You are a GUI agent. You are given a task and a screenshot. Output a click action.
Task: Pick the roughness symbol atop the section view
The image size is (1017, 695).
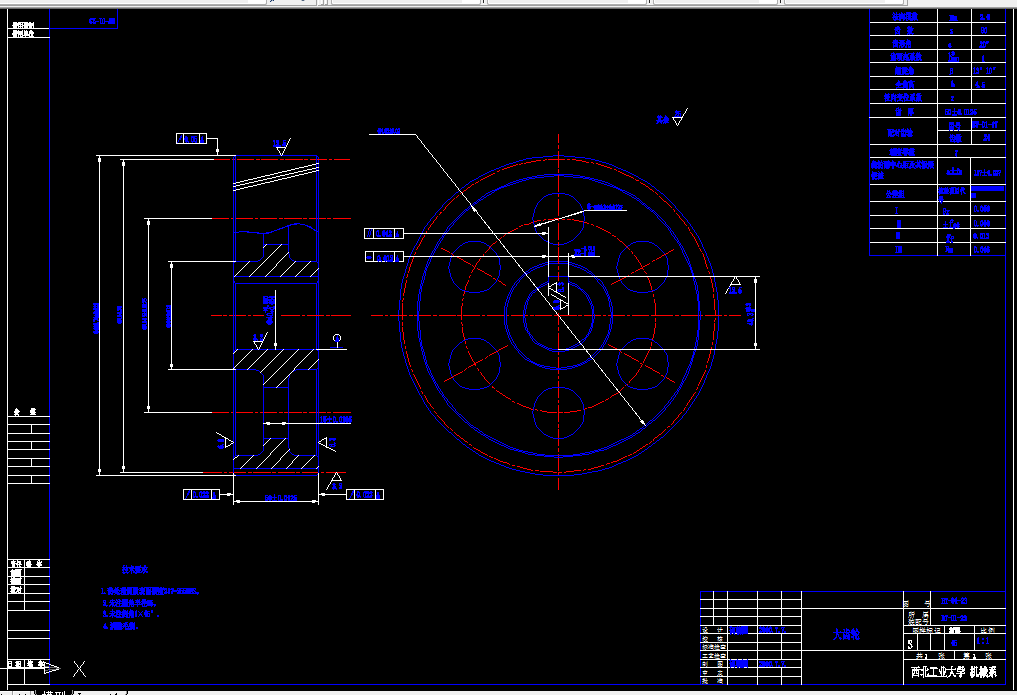click(281, 147)
